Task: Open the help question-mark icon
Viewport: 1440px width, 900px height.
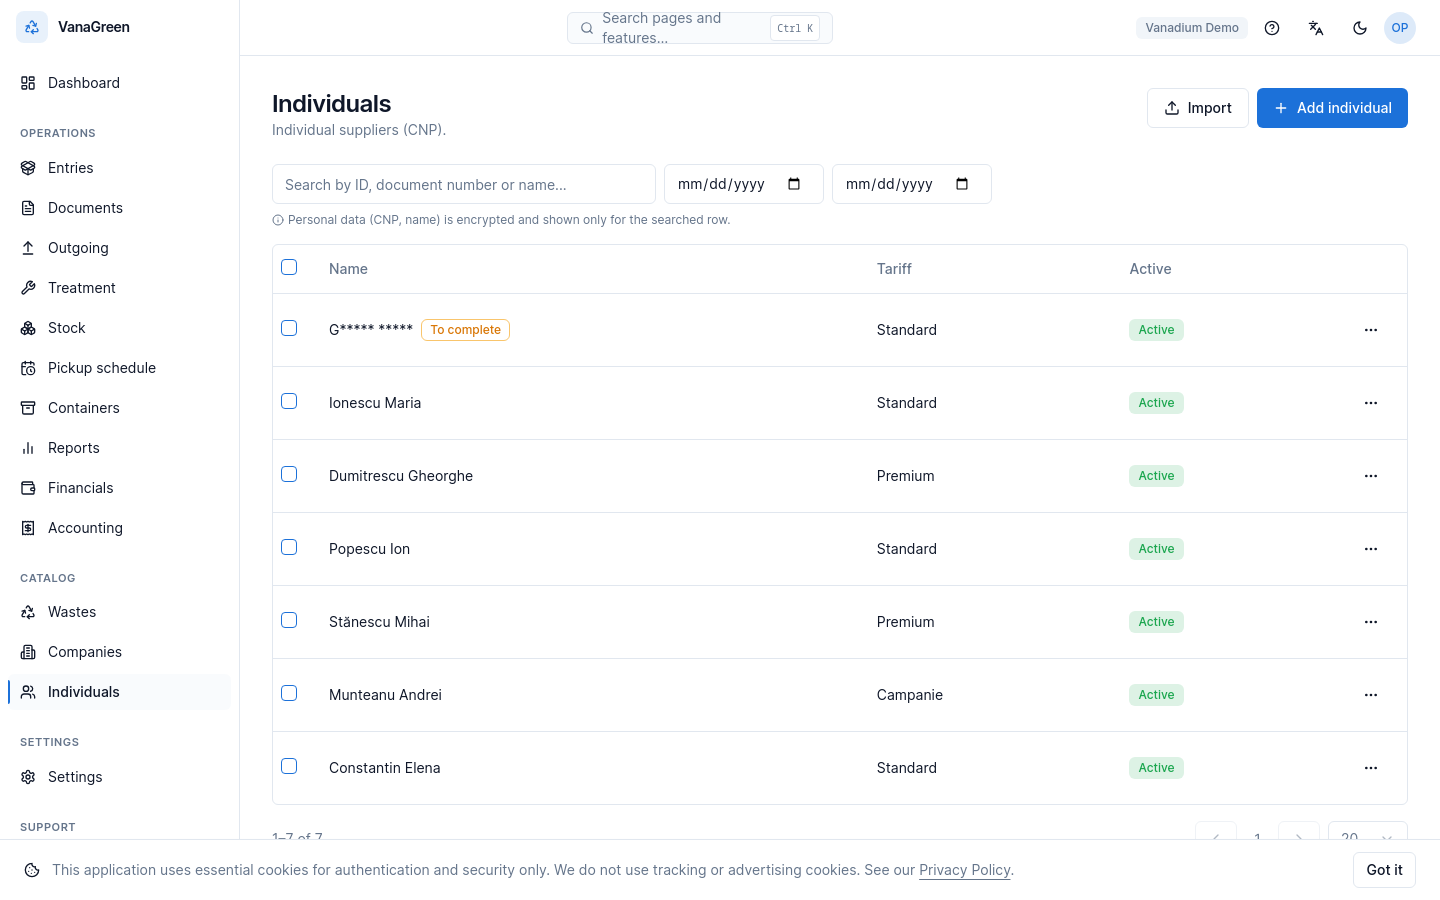Action: coord(1272,28)
